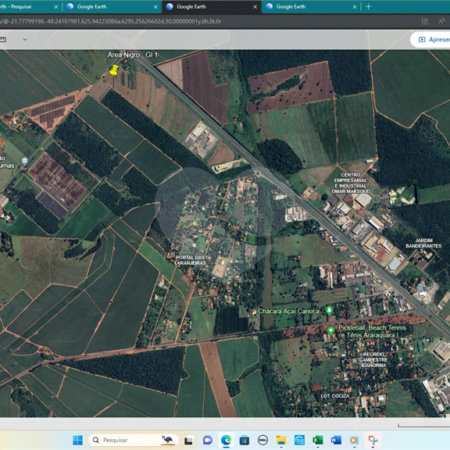450x450 pixels.
Task: Click the Area Nigro GI 1 label
Action: pos(132,55)
